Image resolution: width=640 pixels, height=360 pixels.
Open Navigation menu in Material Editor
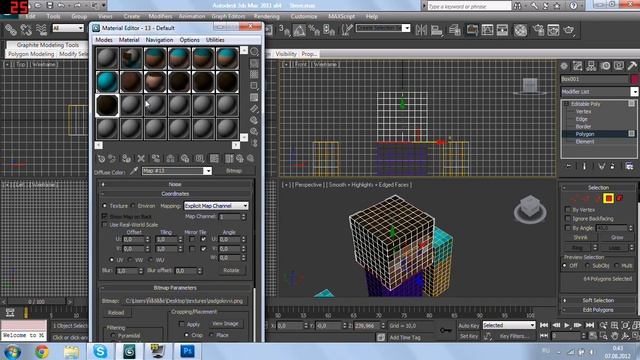[x=159, y=40]
